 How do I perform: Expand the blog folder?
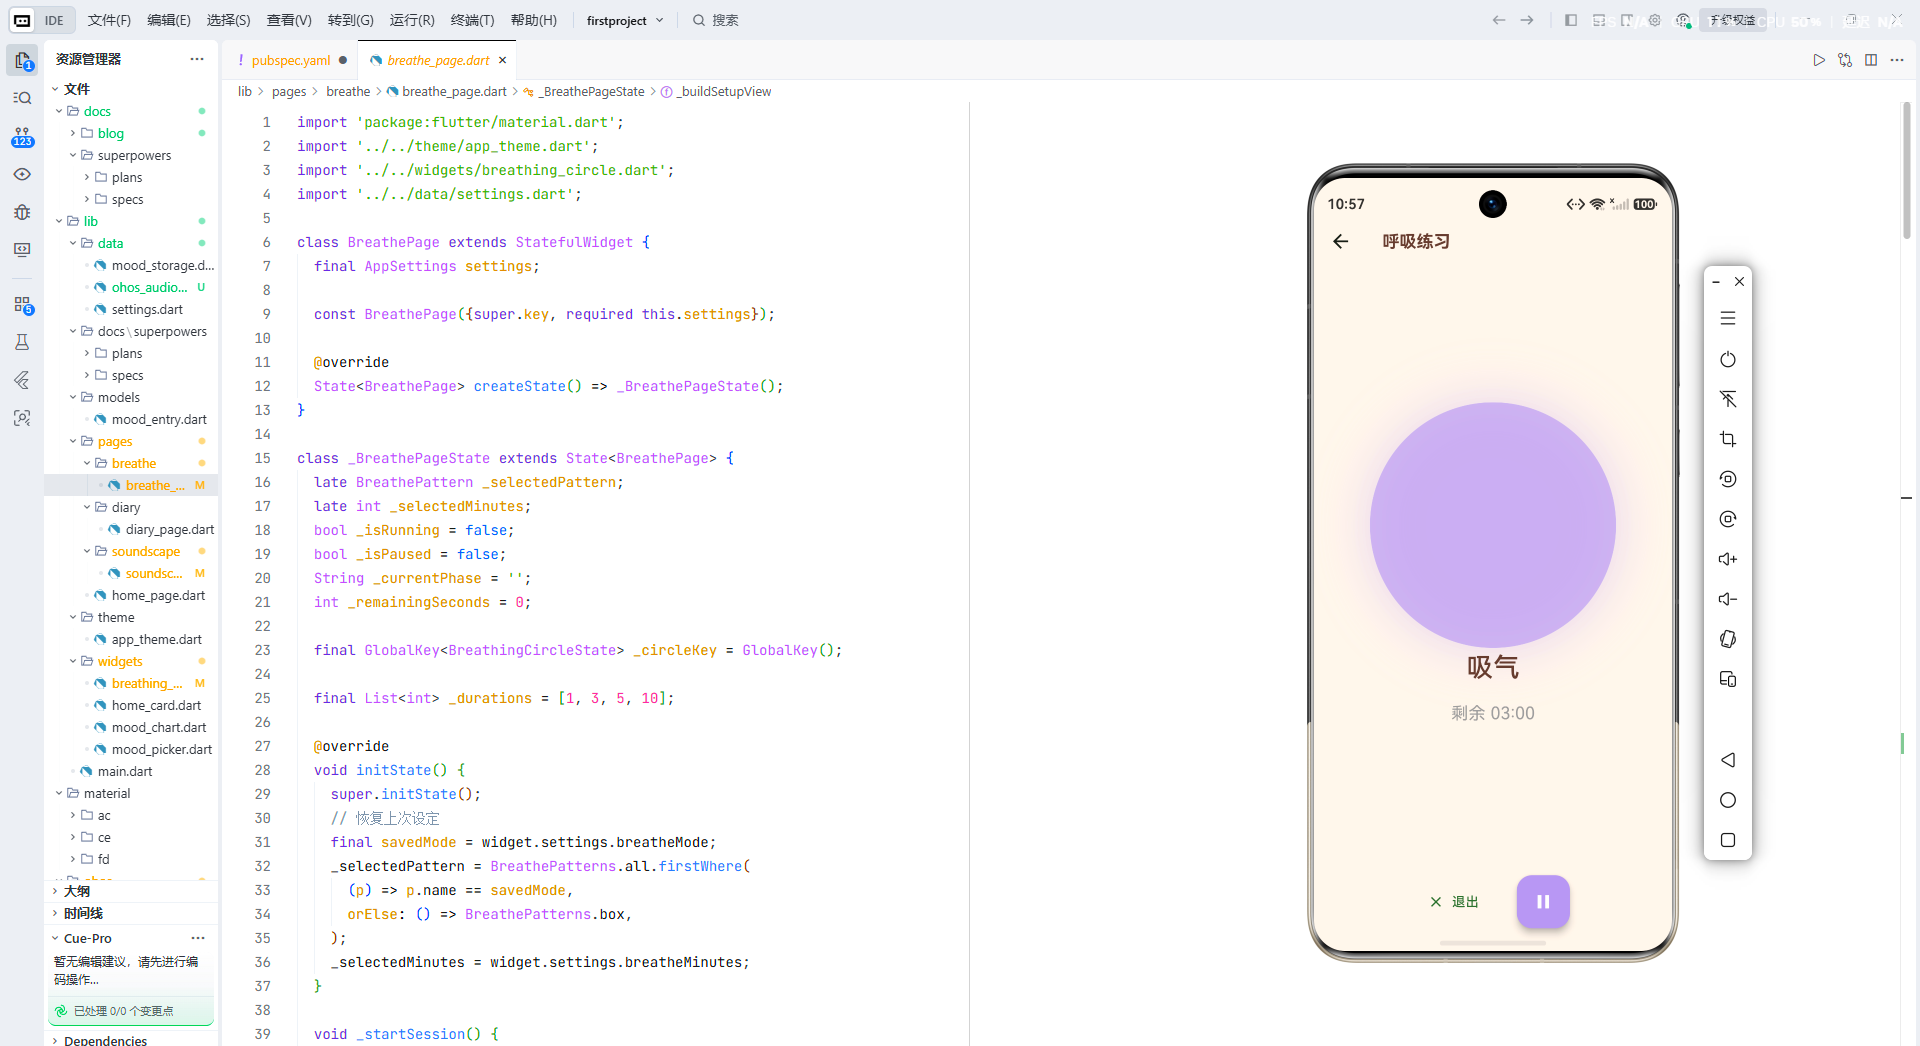(x=73, y=133)
